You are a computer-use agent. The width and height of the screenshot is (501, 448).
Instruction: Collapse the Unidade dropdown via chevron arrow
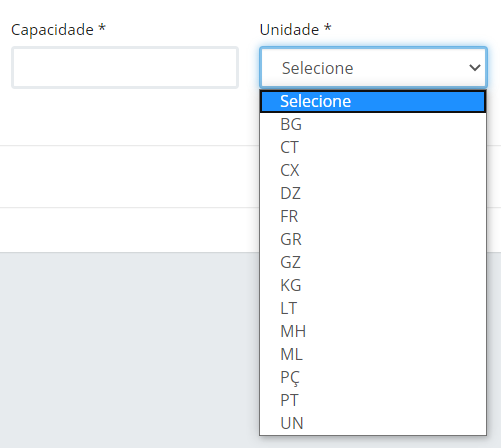coord(475,68)
